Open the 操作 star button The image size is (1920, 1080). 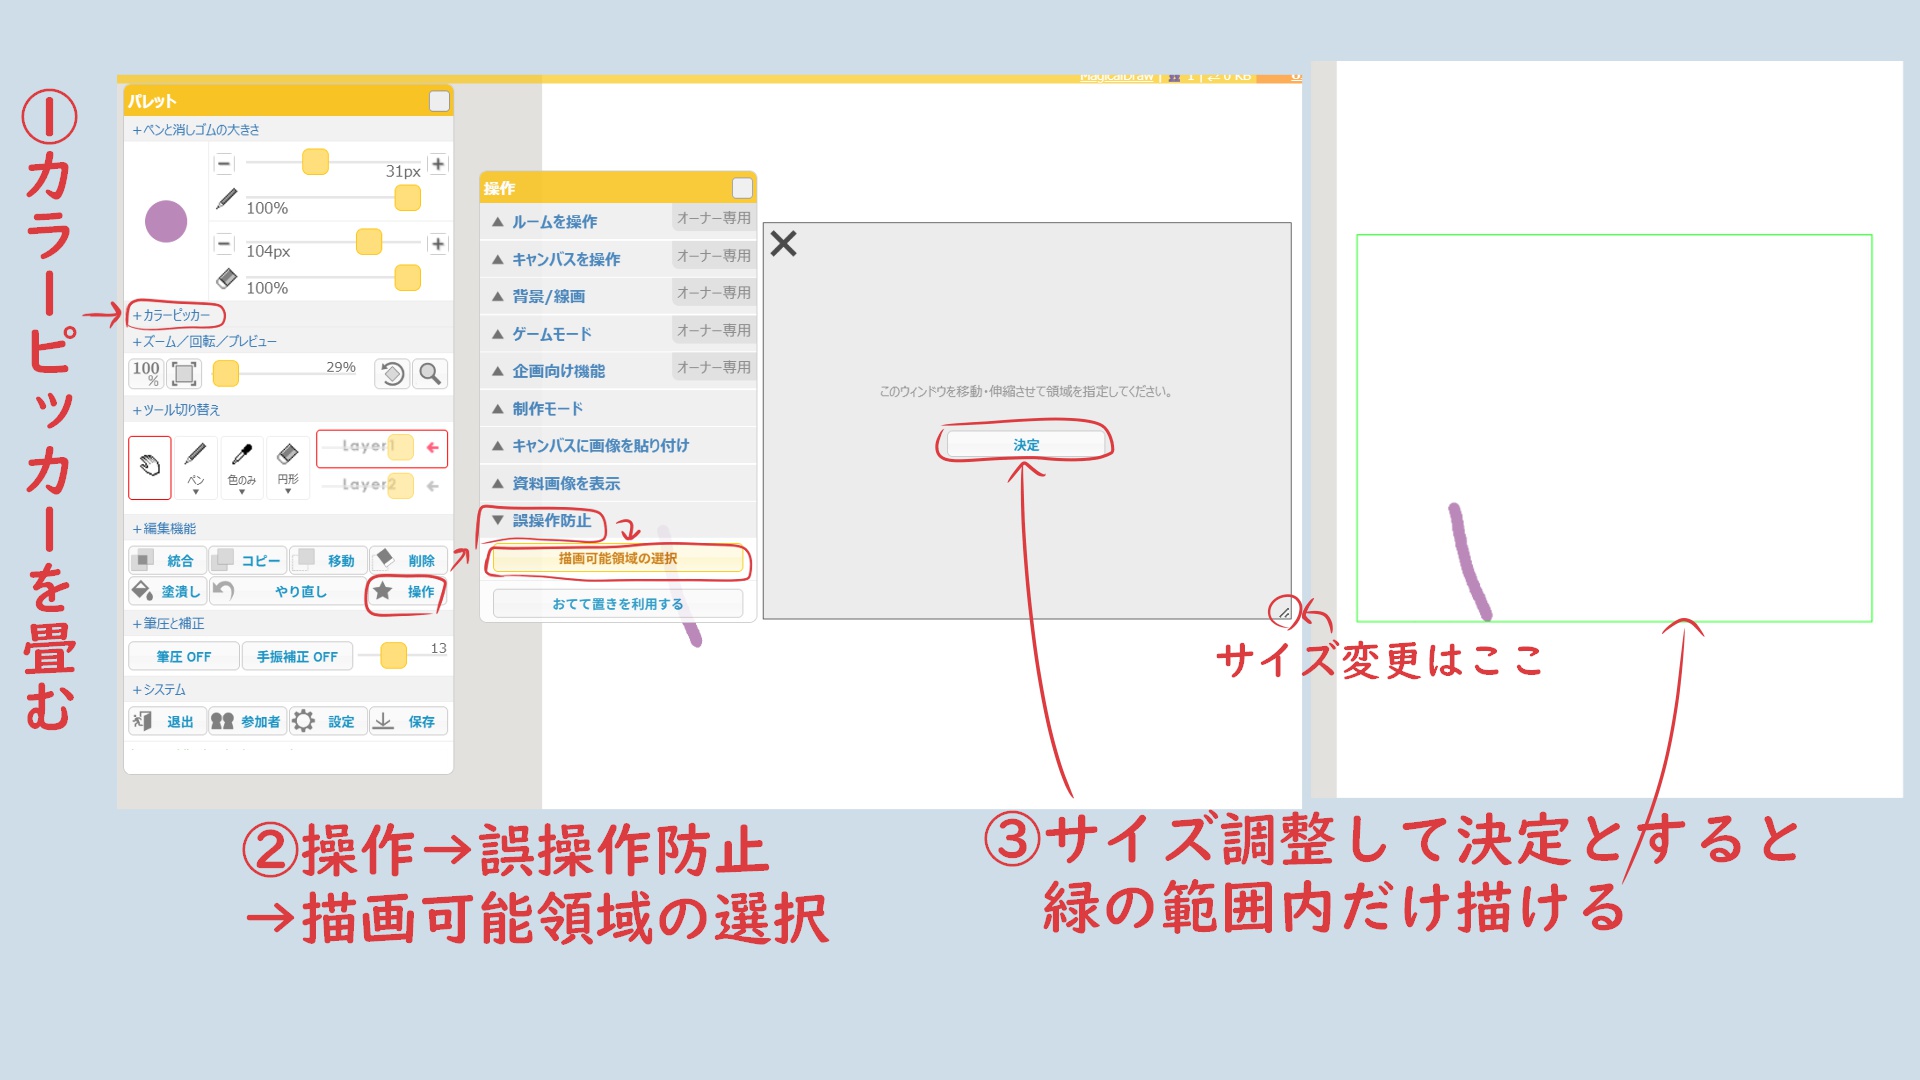(405, 591)
